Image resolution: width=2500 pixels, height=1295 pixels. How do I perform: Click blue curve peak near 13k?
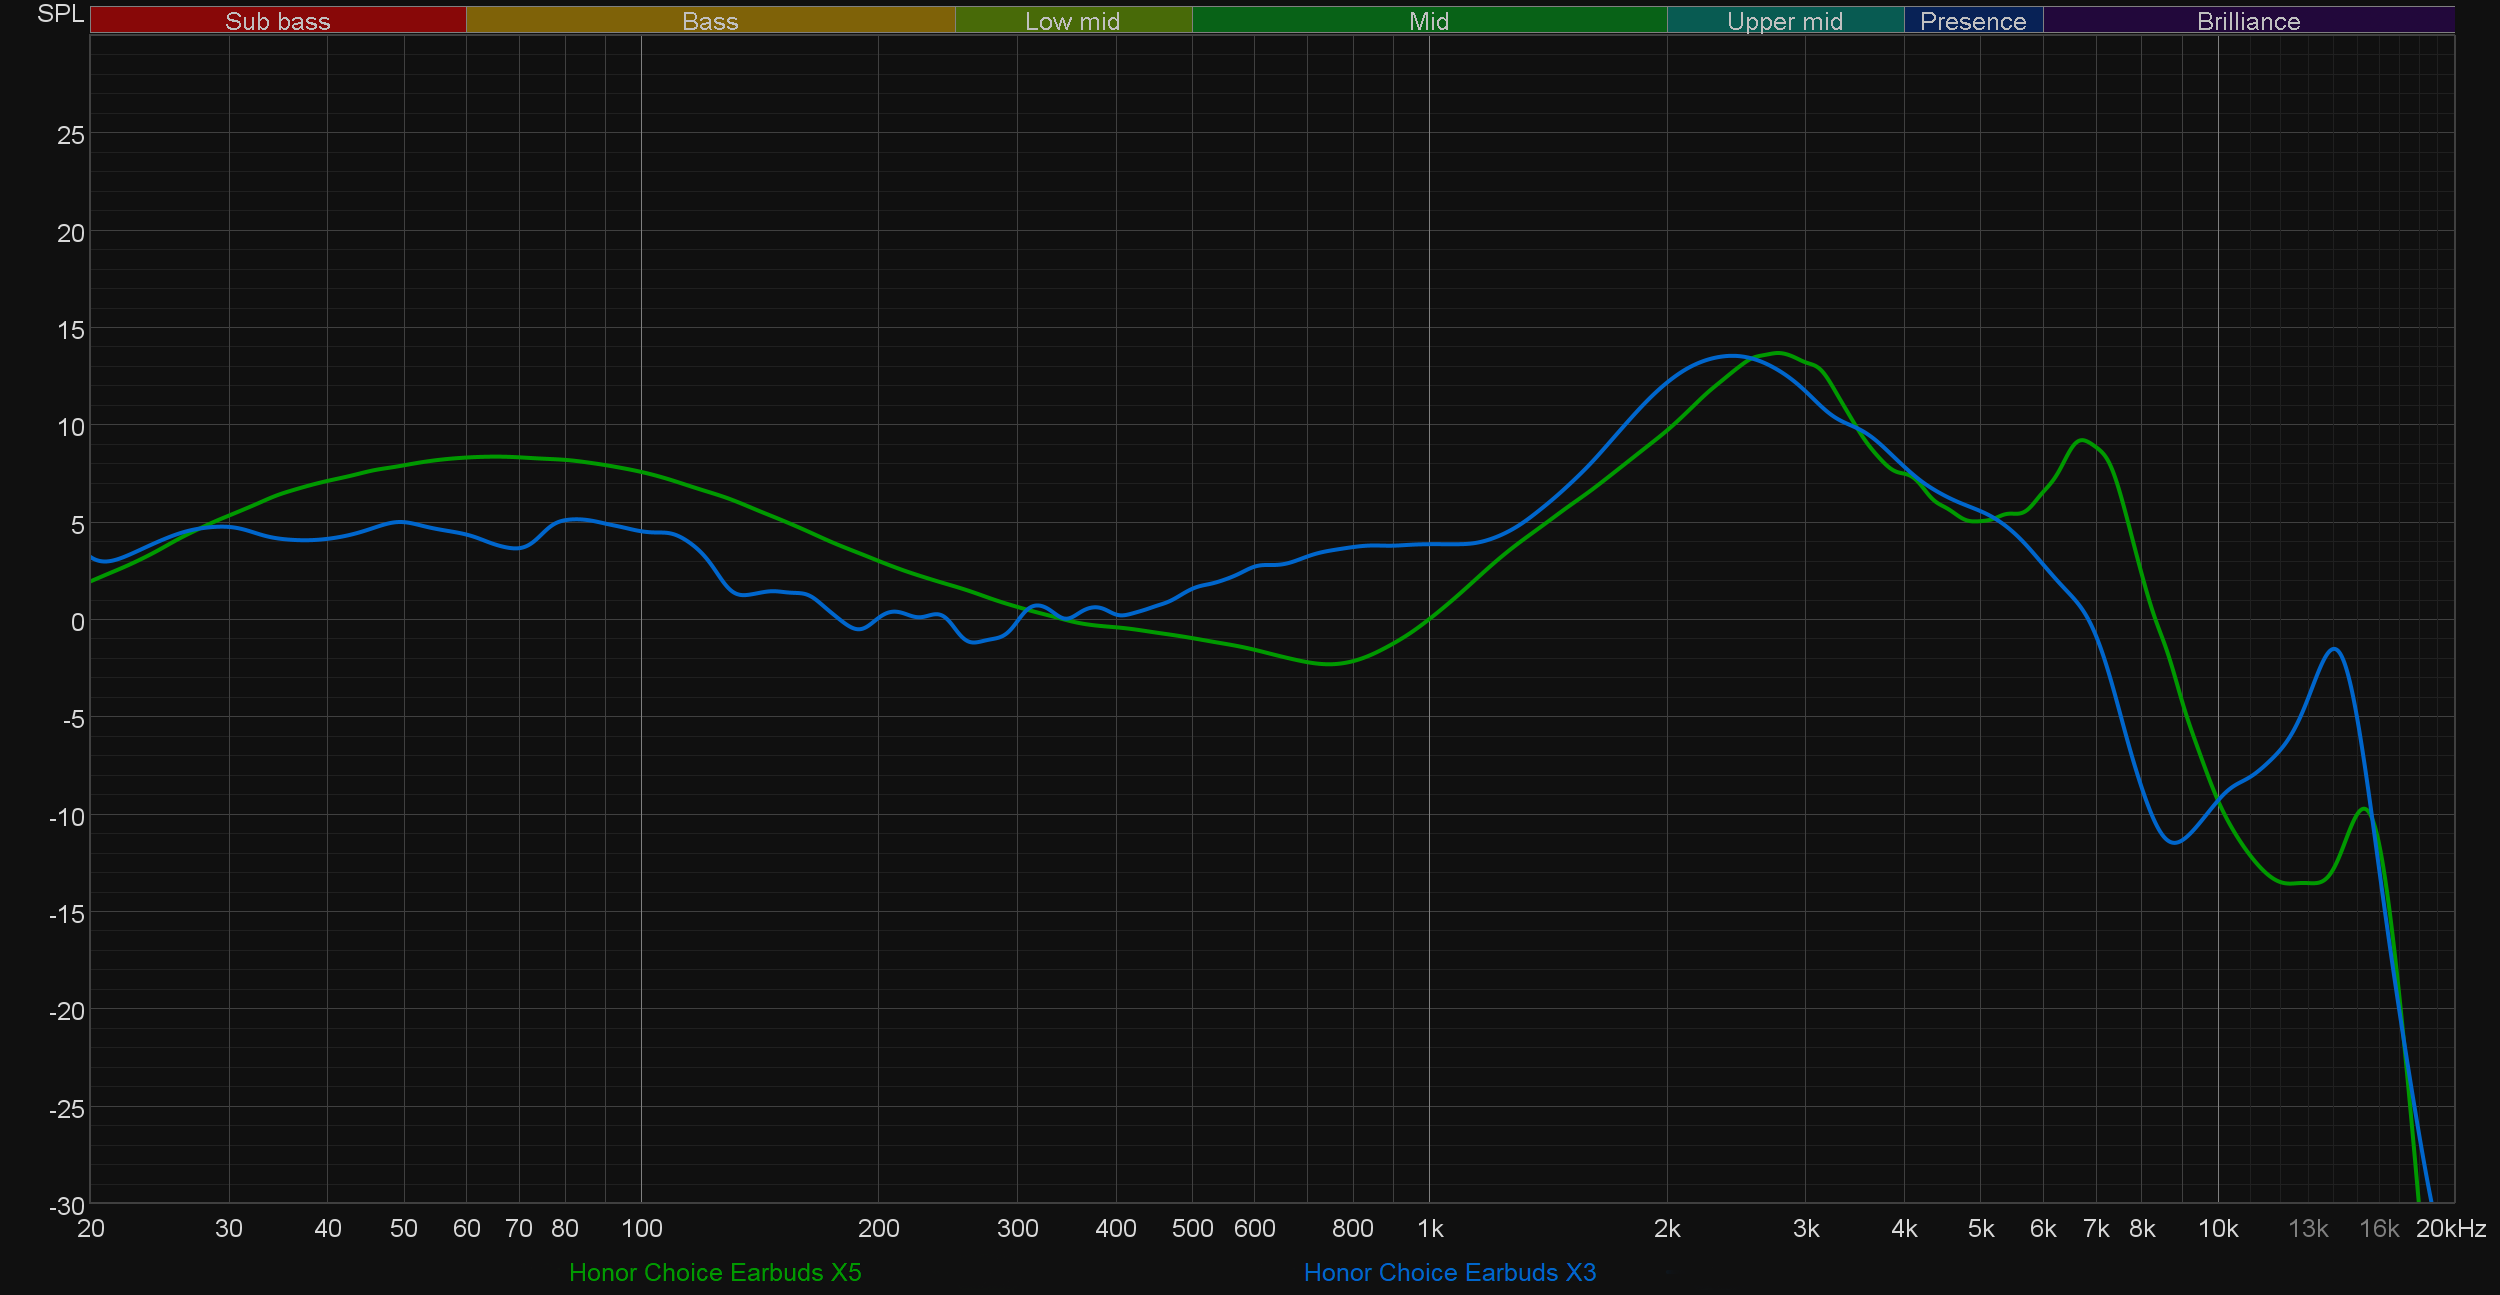[2334, 649]
